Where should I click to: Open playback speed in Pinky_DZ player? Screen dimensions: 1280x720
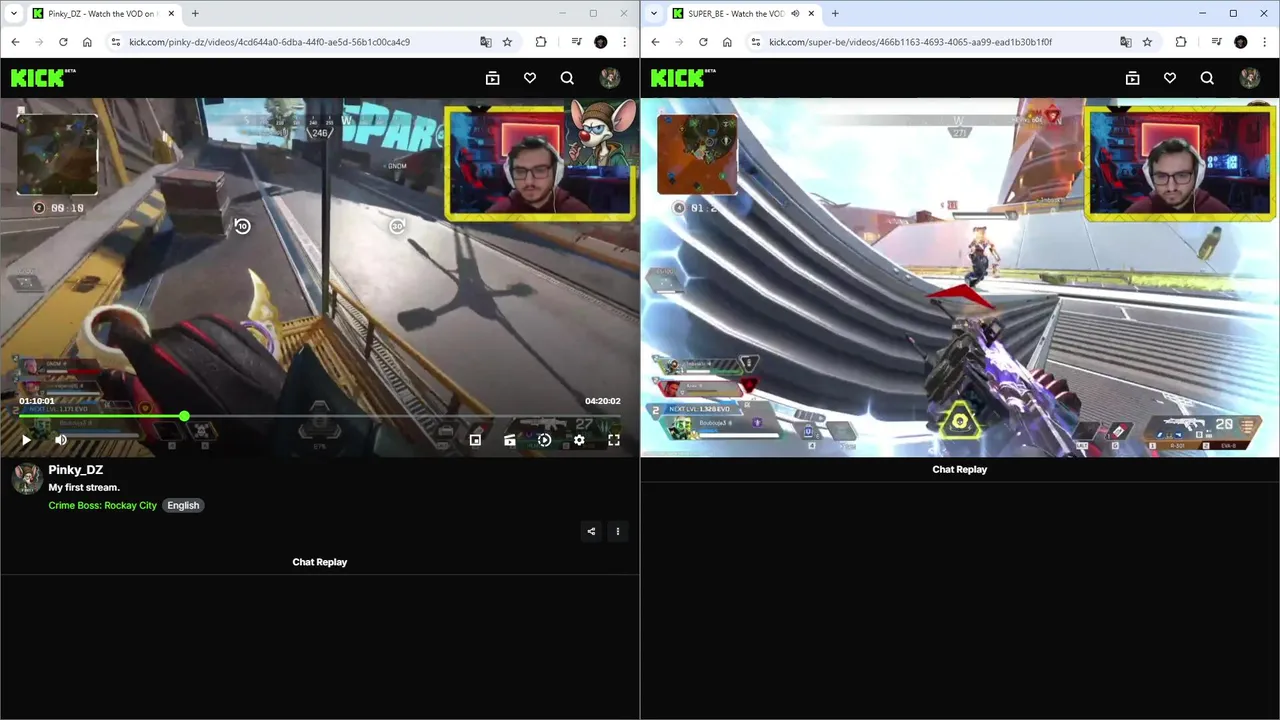pos(544,440)
